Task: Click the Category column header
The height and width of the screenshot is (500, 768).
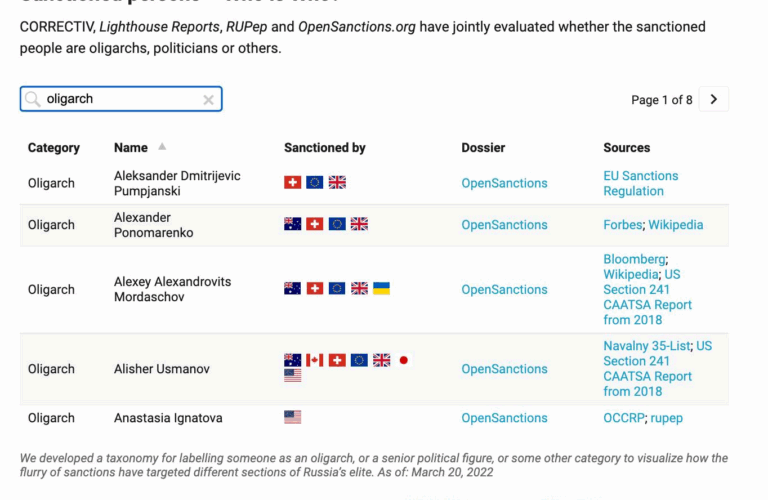Action: [x=53, y=148]
